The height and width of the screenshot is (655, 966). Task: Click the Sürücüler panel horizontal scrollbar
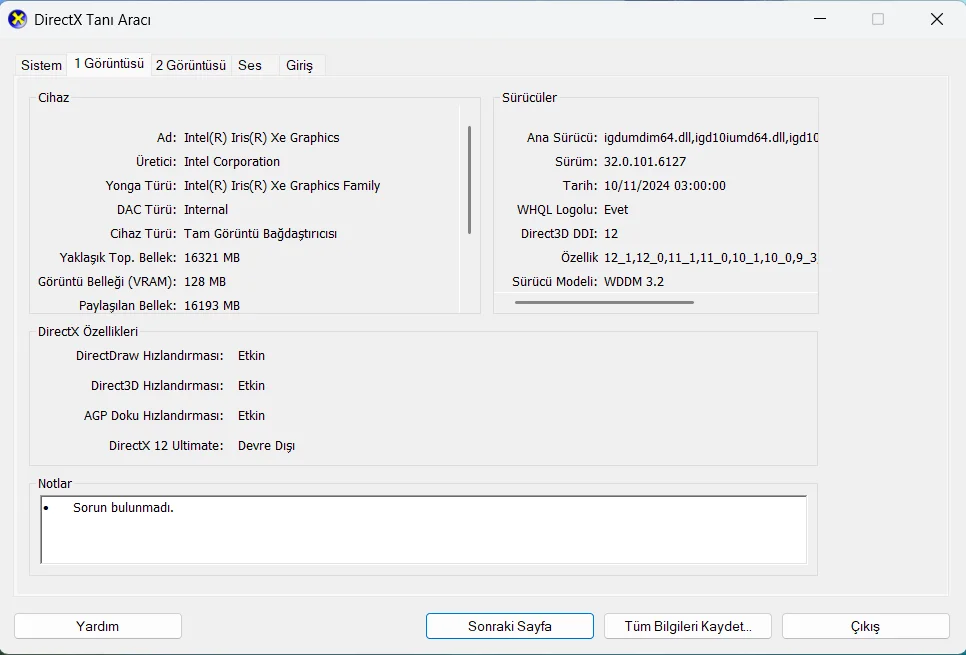(604, 303)
